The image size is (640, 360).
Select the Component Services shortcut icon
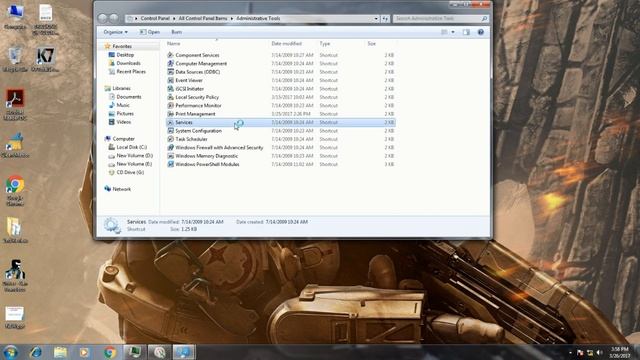click(x=171, y=55)
